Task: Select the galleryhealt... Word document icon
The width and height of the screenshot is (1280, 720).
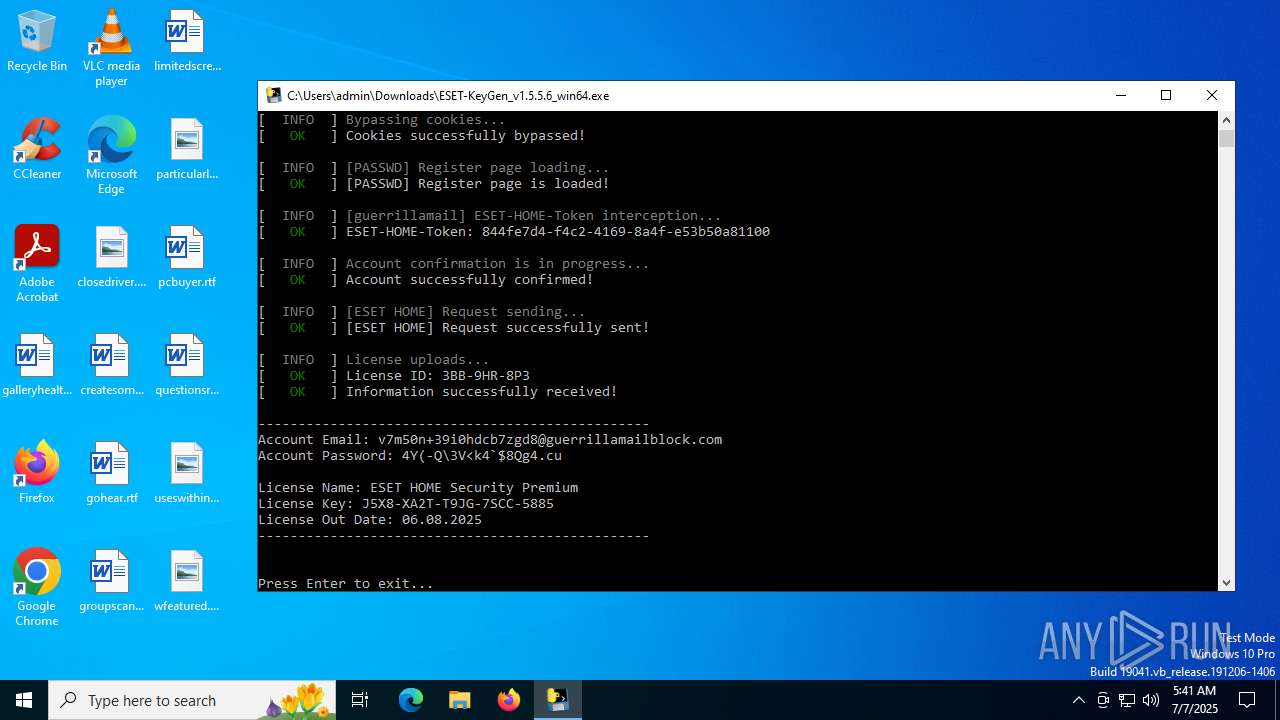Action: click(x=37, y=366)
